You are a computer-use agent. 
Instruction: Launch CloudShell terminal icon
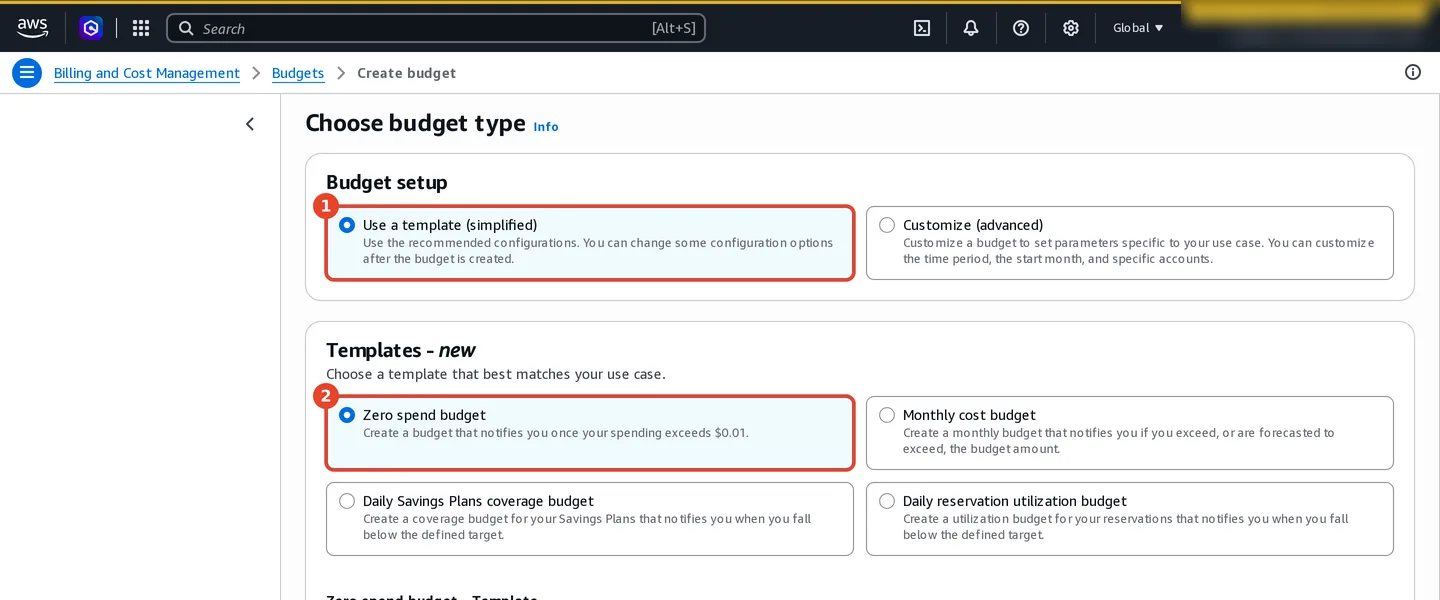[x=922, y=28]
